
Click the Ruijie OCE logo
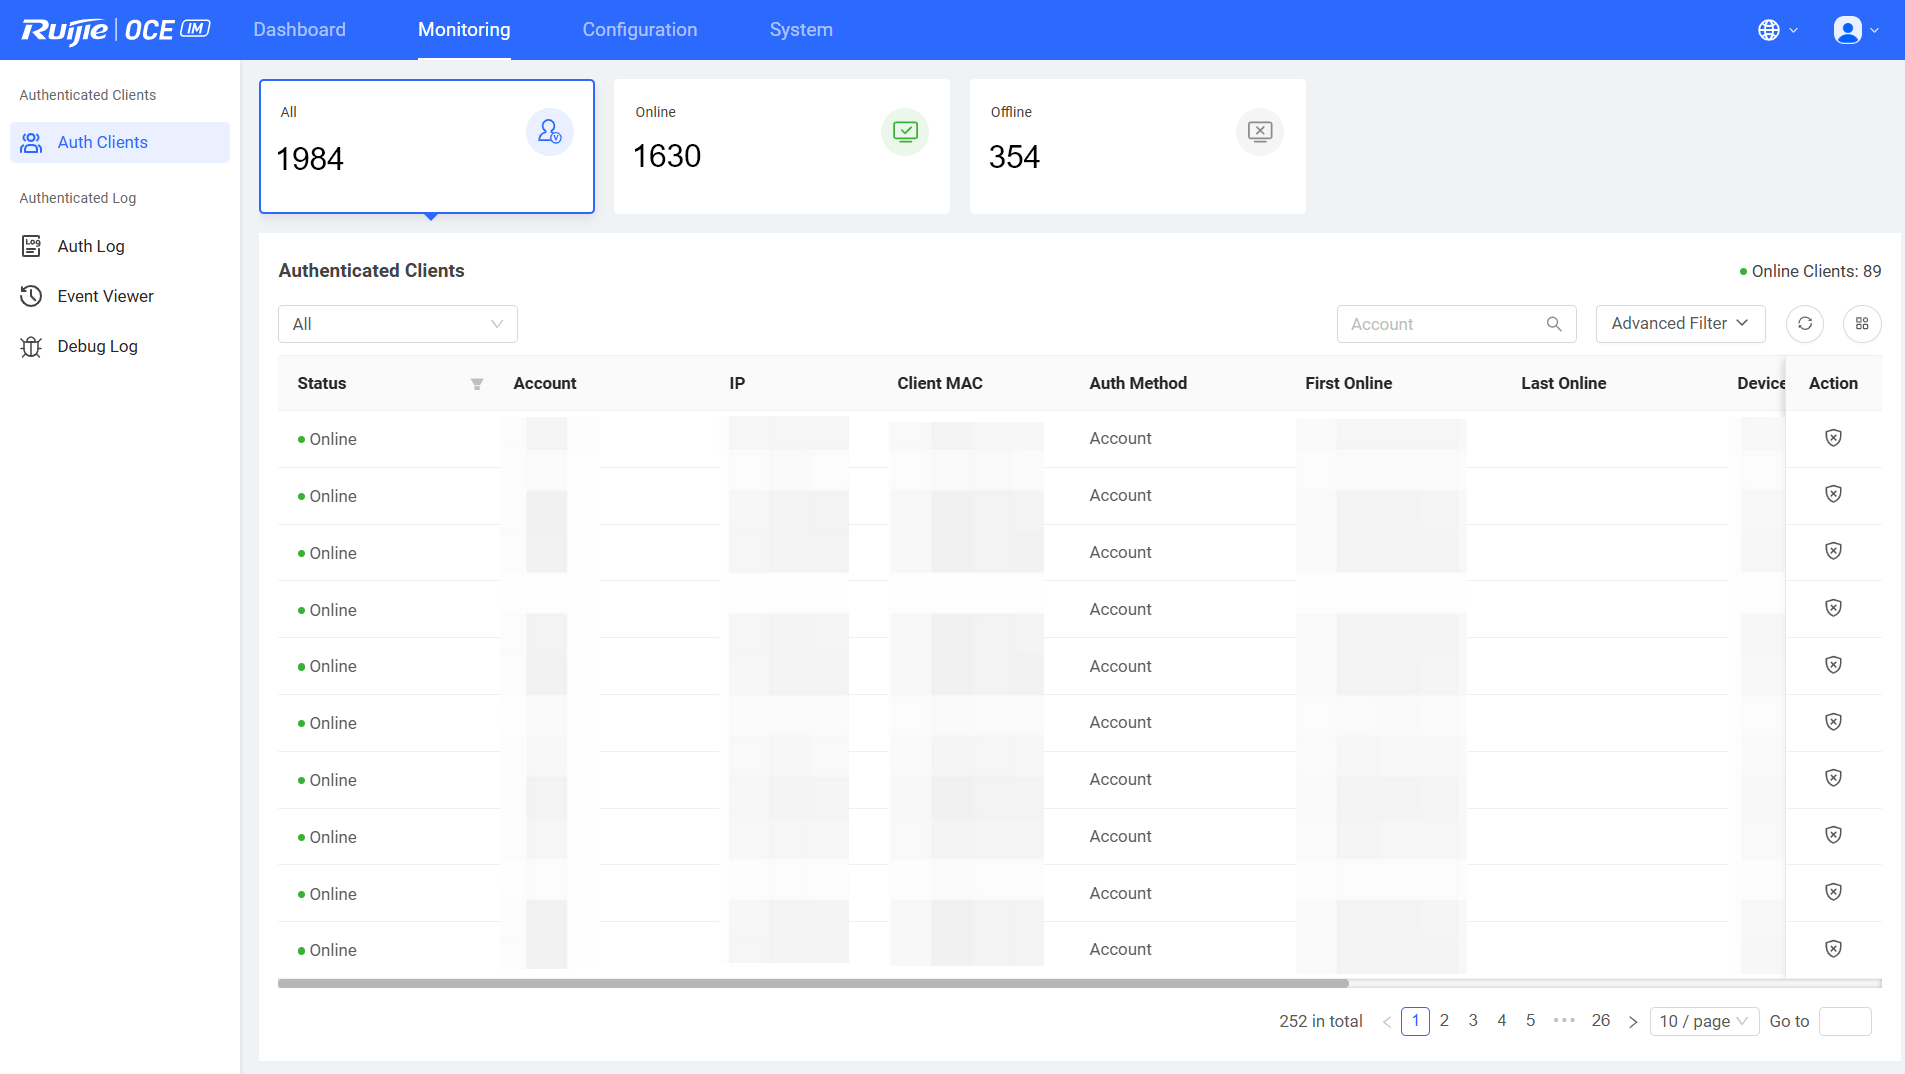coord(116,30)
